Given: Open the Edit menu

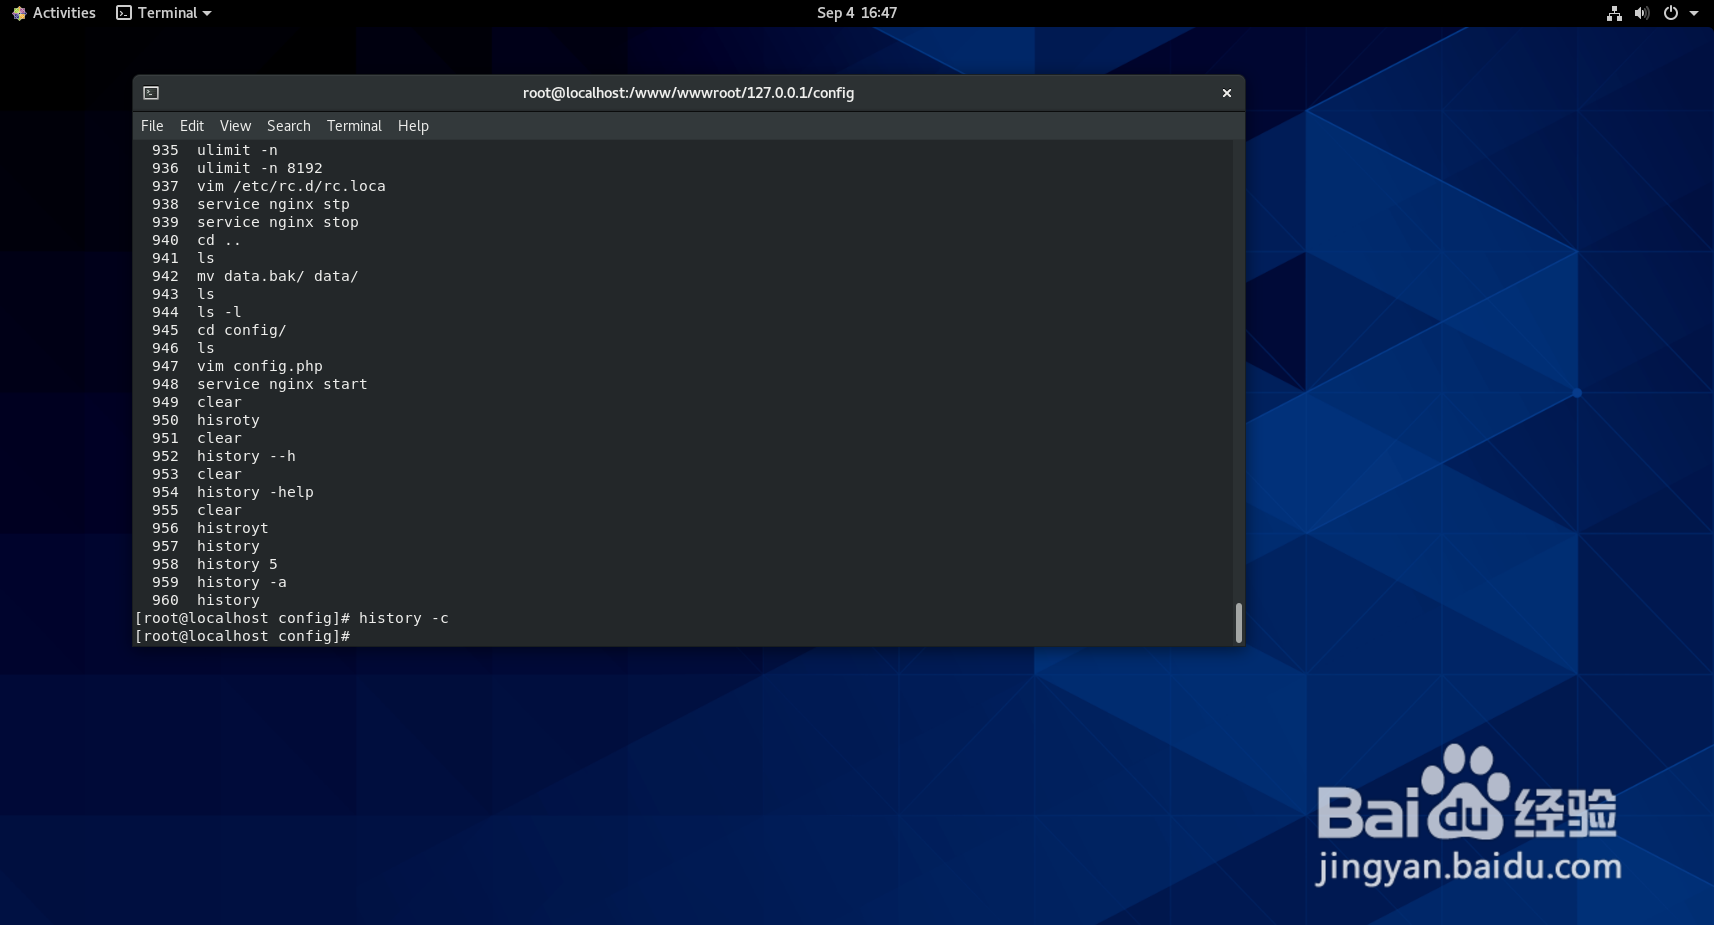Looking at the screenshot, I should pos(192,126).
